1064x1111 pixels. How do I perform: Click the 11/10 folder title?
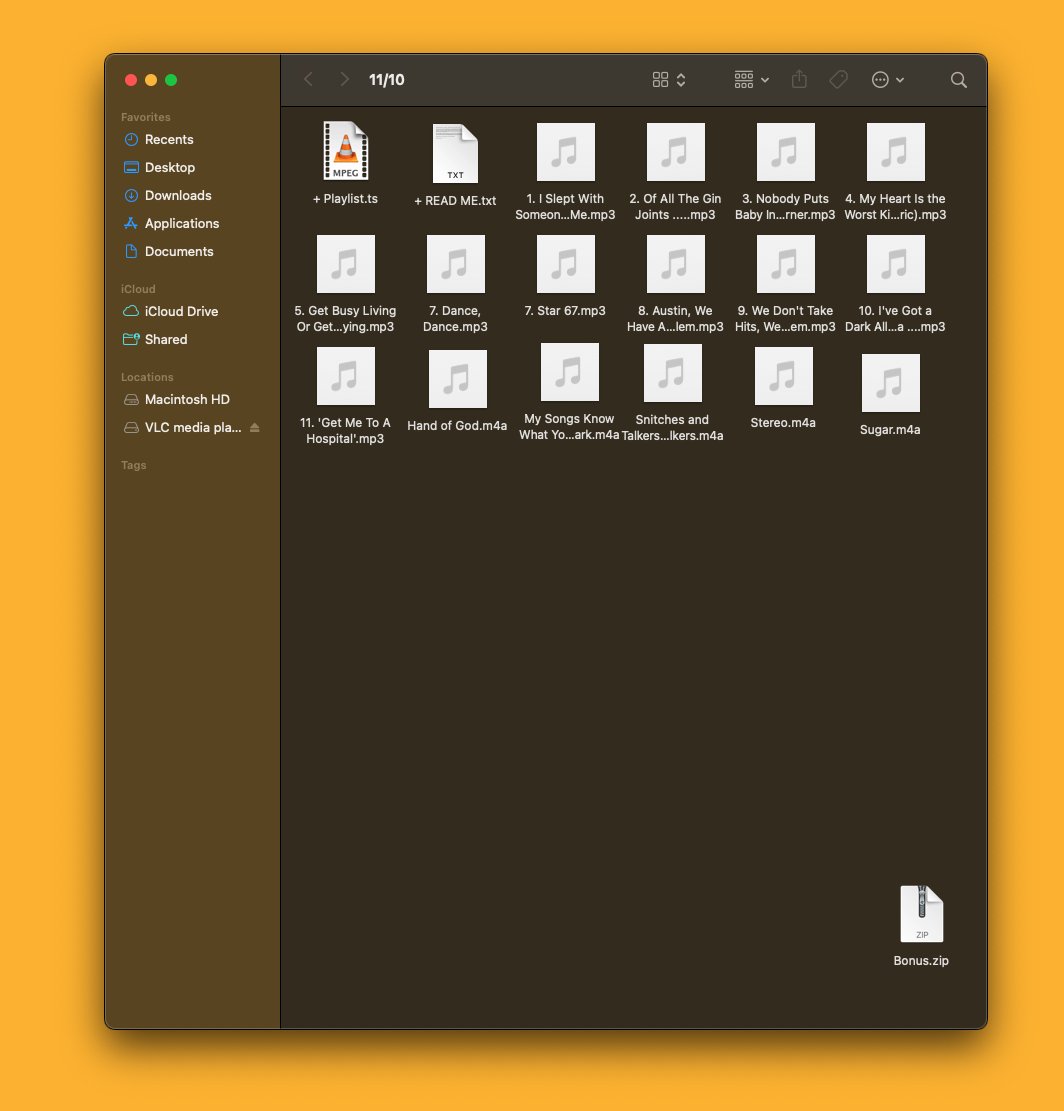386,79
